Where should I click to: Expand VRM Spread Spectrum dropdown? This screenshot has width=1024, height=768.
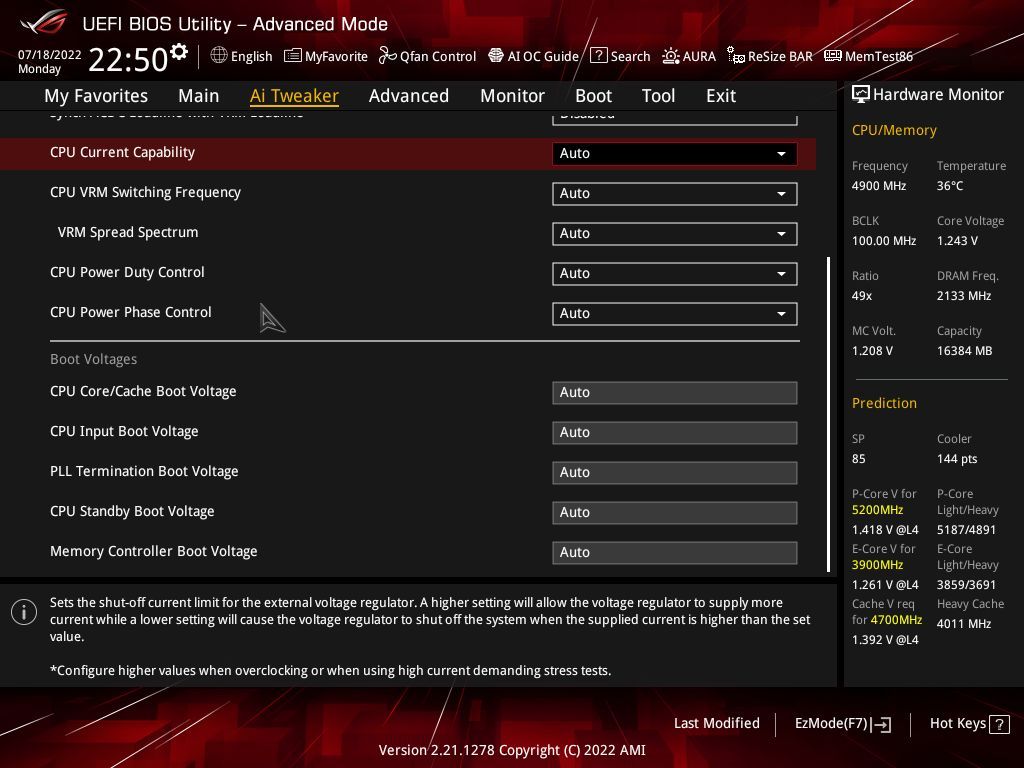(x=675, y=233)
